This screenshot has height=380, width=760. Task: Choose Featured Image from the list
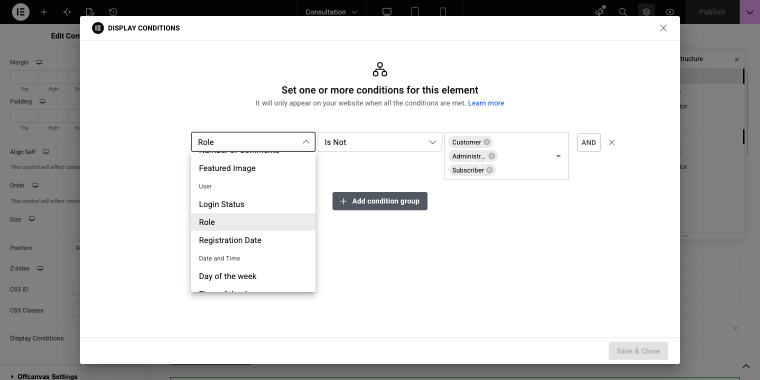point(253,168)
